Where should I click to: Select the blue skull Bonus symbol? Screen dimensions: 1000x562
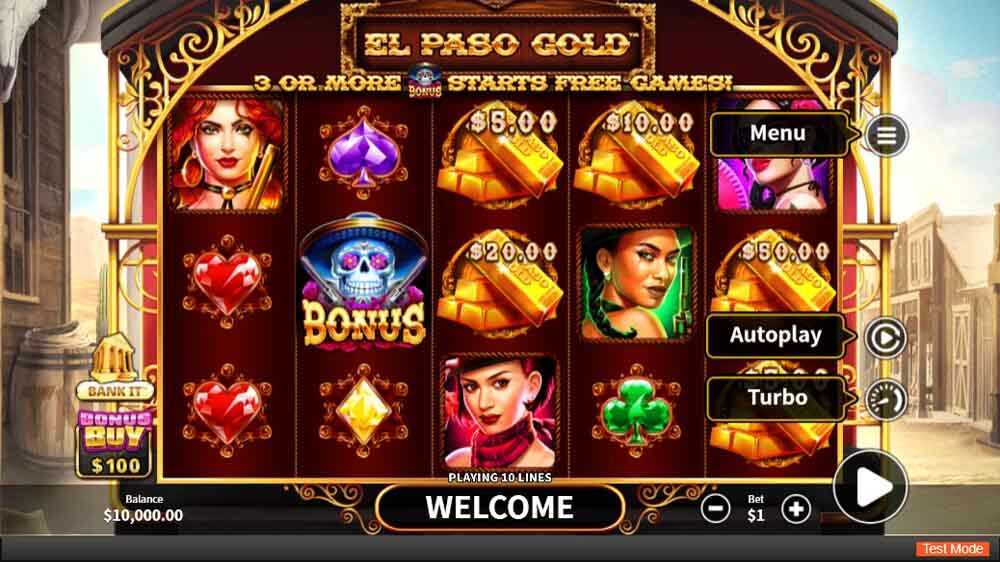364,283
